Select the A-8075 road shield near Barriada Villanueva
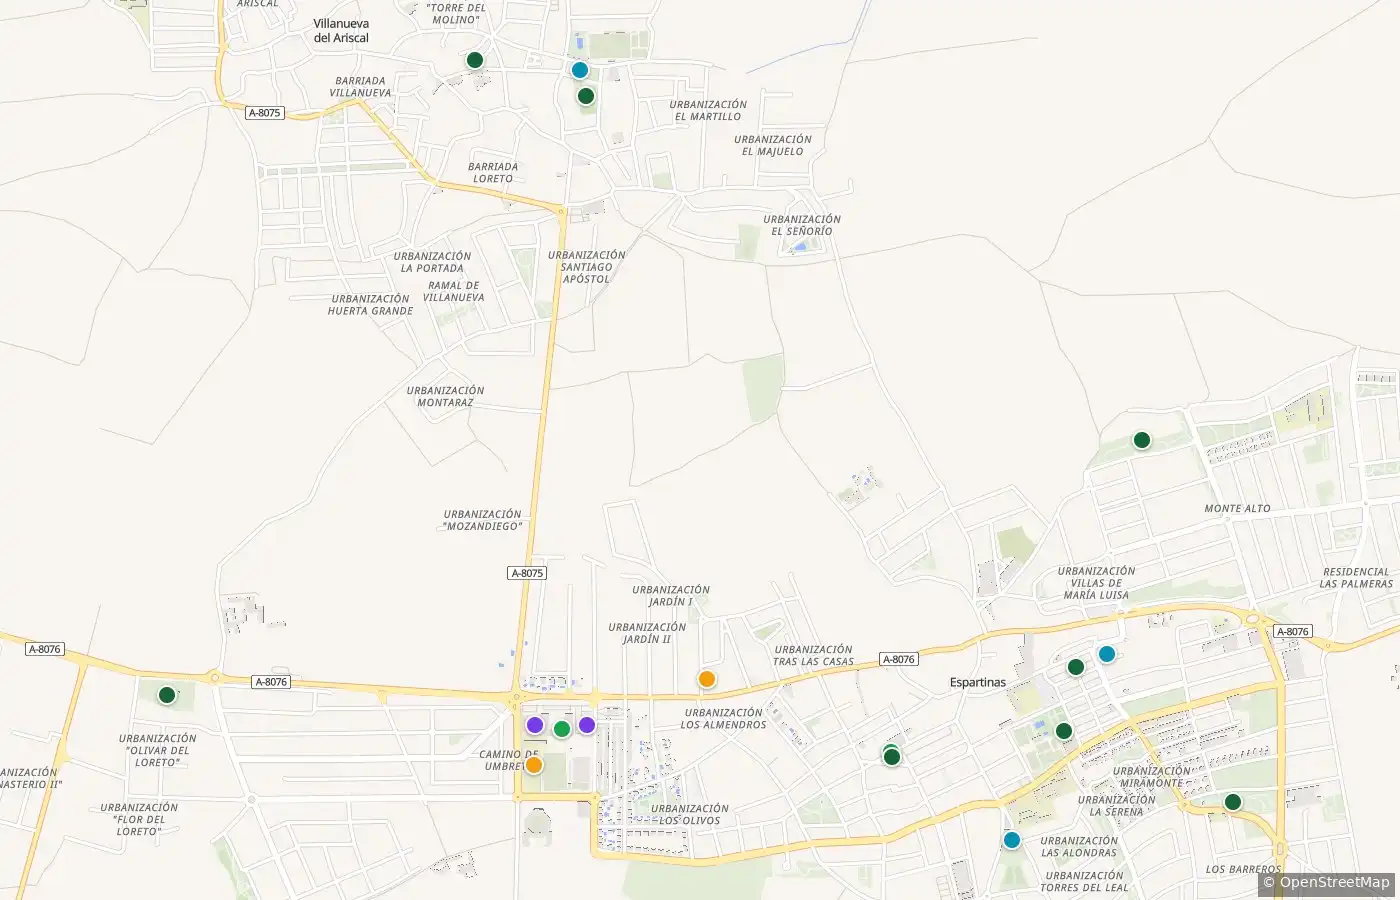This screenshot has height=900, width=1400. (x=264, y=113)
